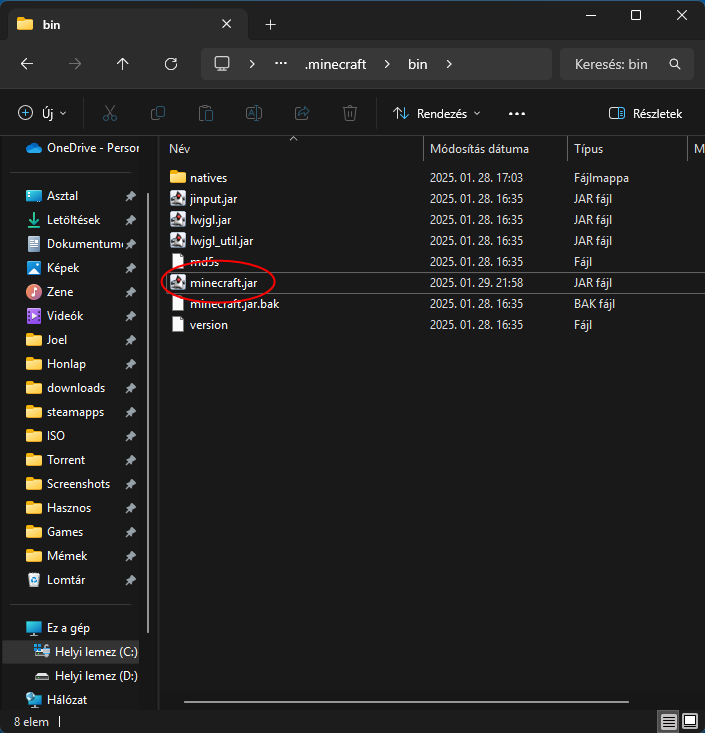The height and width of the screenshot is (733, 705).
Task: Go back to previous folder
Action: click(x=27, y=64)
